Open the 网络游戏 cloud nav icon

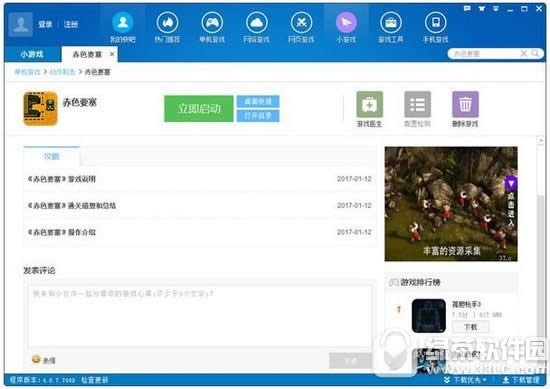(257, 22)
